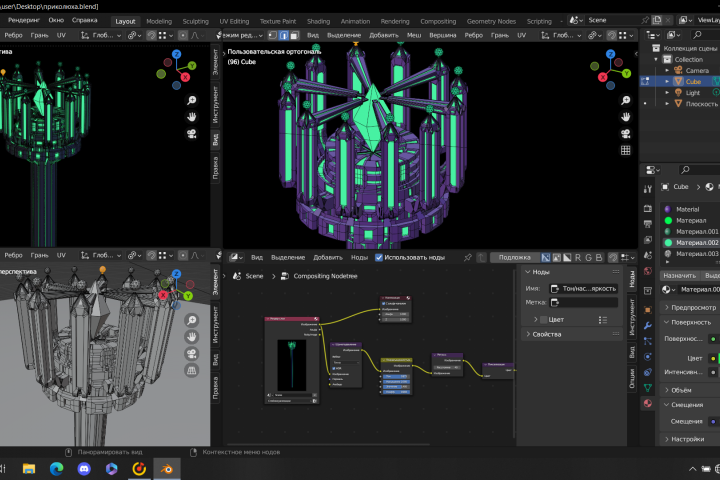
Task: Toggle the 'Подложка' backdrop button
Action: click(515, 257)
